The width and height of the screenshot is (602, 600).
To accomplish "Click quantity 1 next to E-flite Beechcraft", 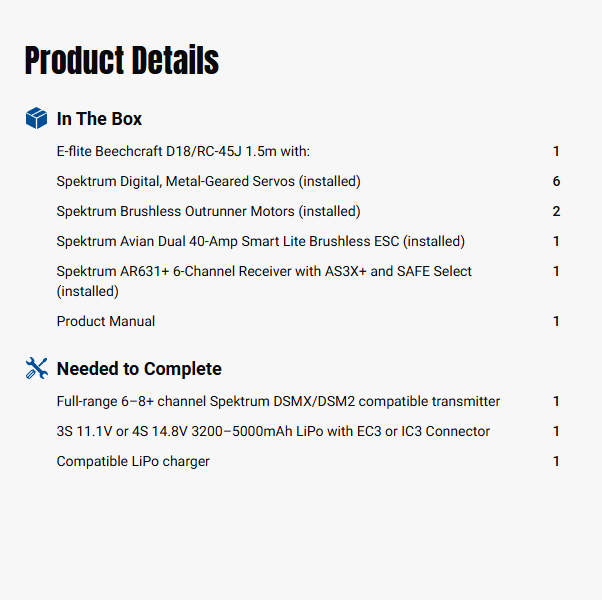I will click(x=556, y=151).
